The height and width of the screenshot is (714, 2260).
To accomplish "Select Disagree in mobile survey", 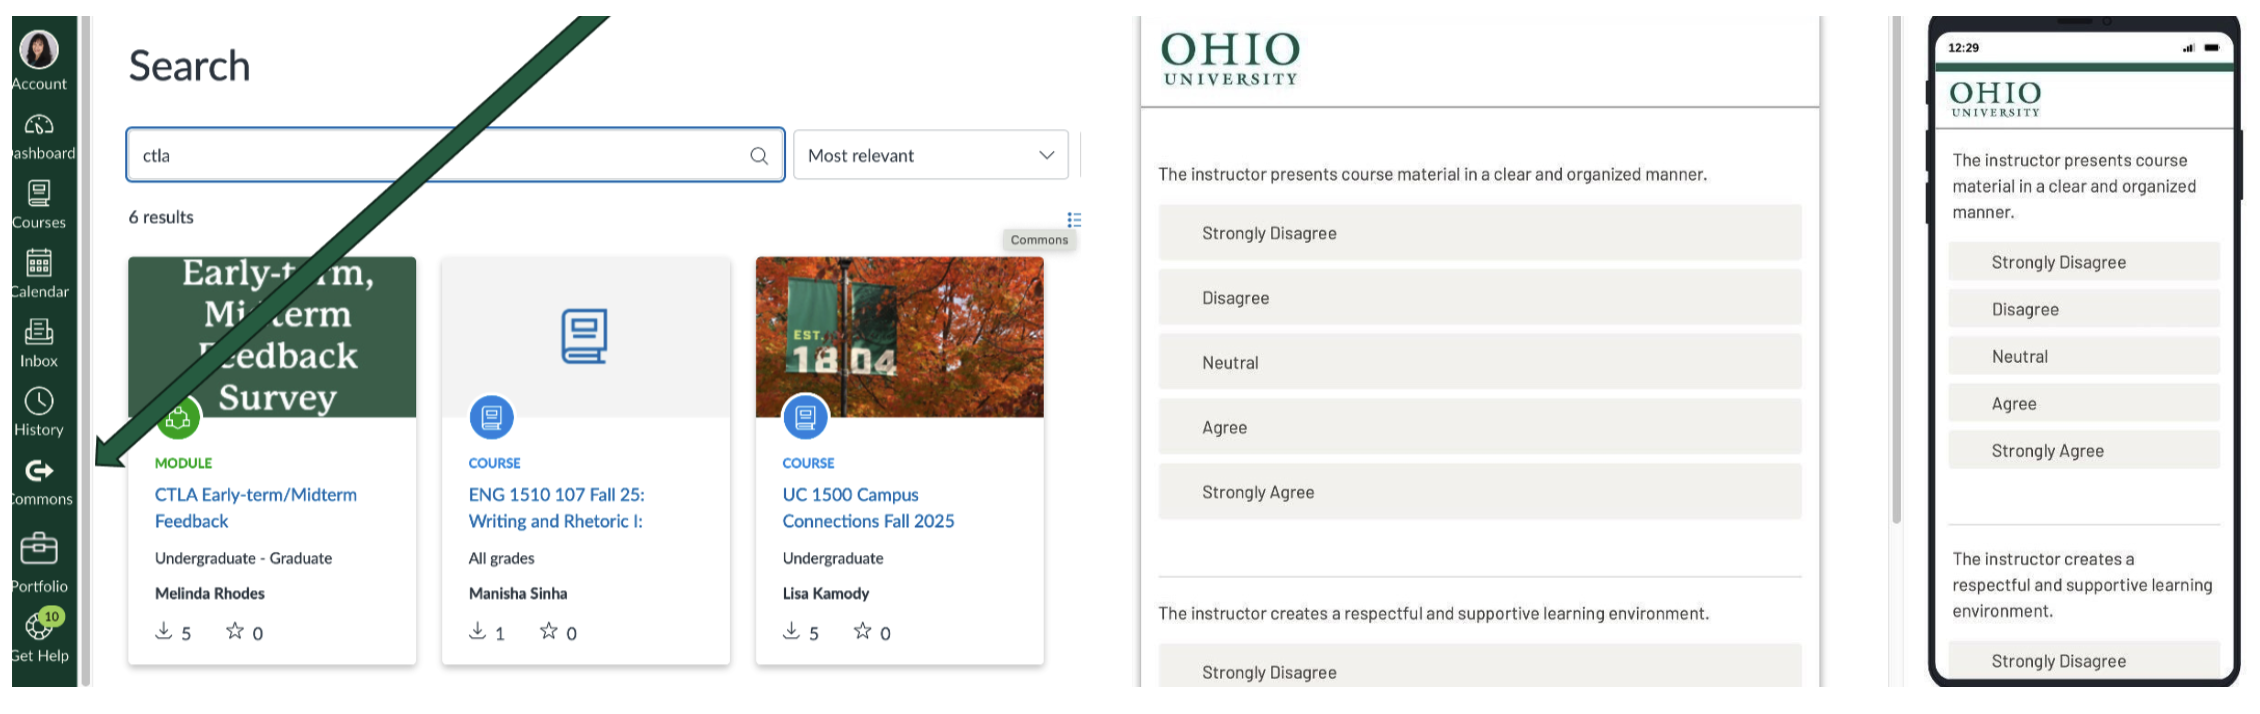I will click(2084, 309).
